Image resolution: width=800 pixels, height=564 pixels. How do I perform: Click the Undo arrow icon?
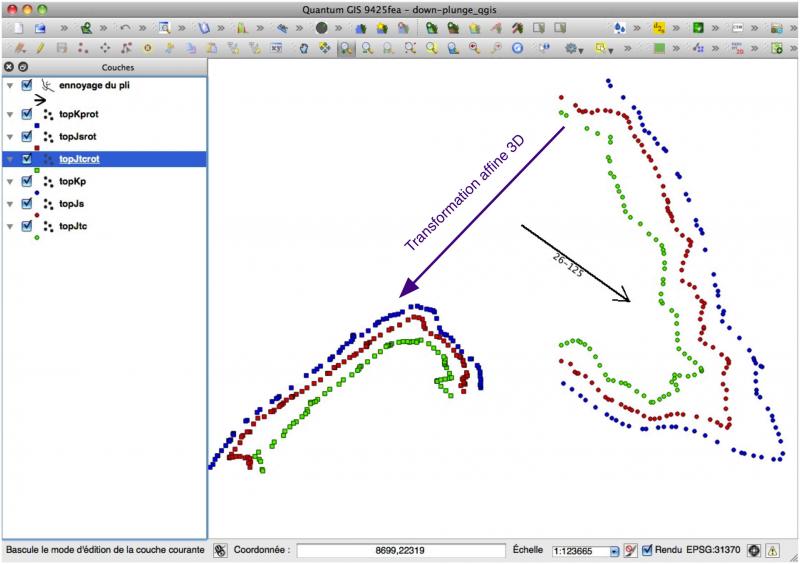(x=125, y=28)
